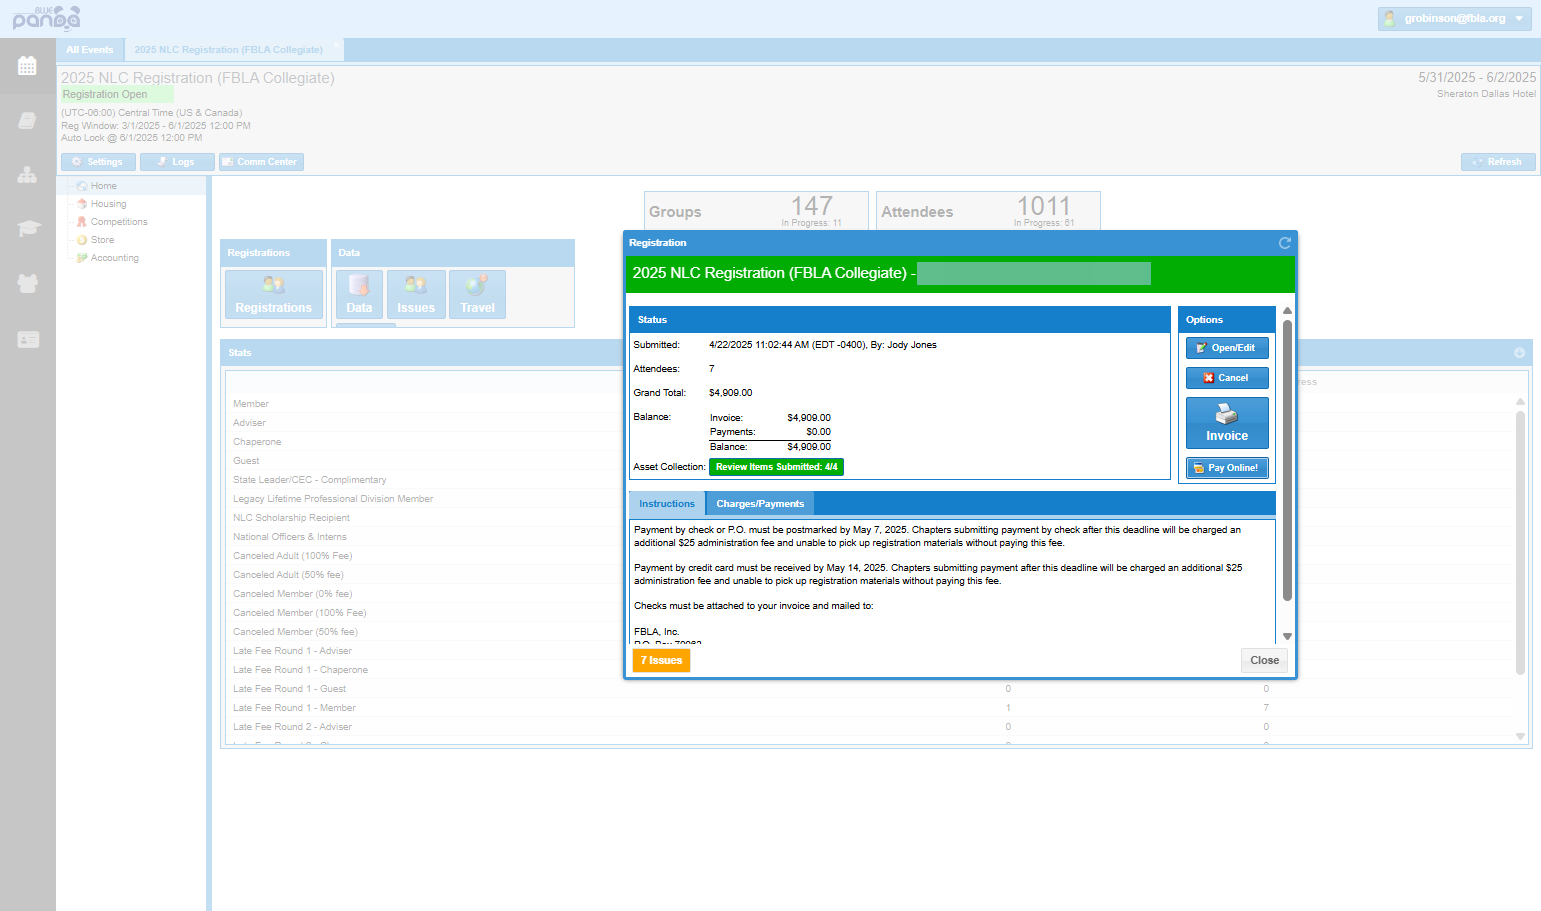This screenshot has width=1541, height=911.
Task: Select Home in the navigation tree
Action: [104, 186]
